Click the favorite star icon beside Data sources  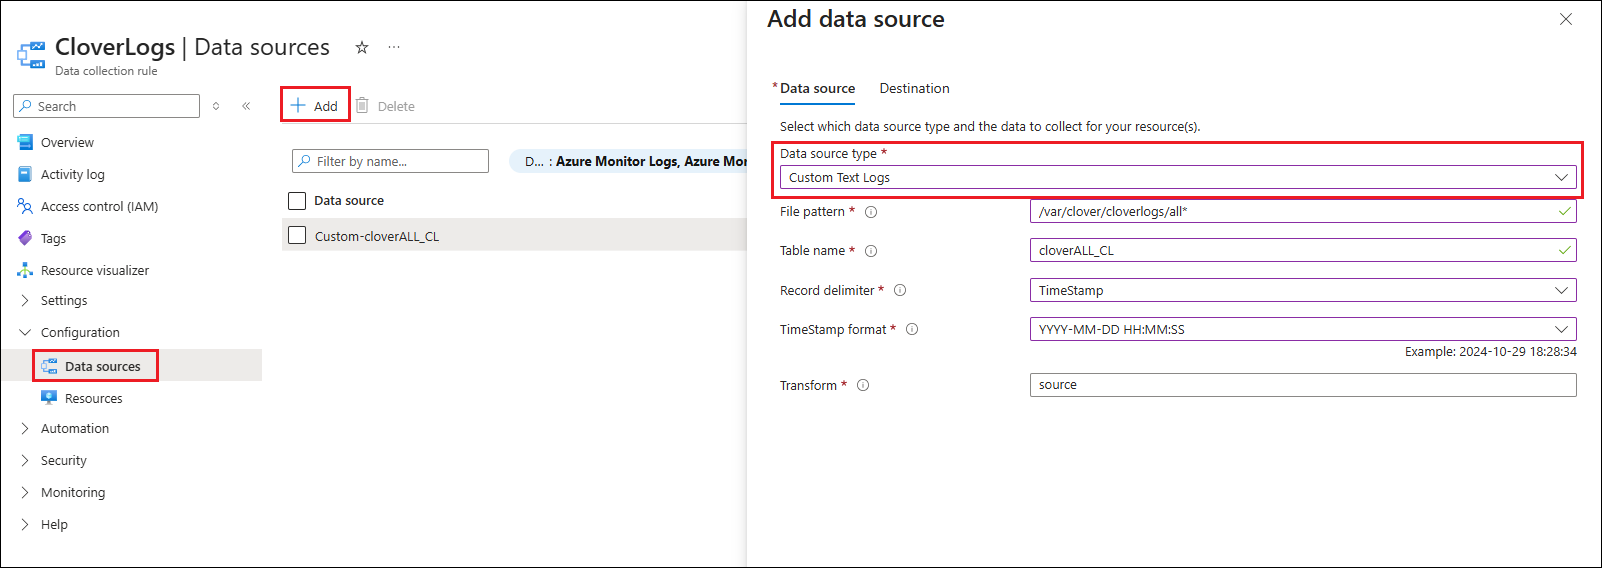click(x=362, y=47)
